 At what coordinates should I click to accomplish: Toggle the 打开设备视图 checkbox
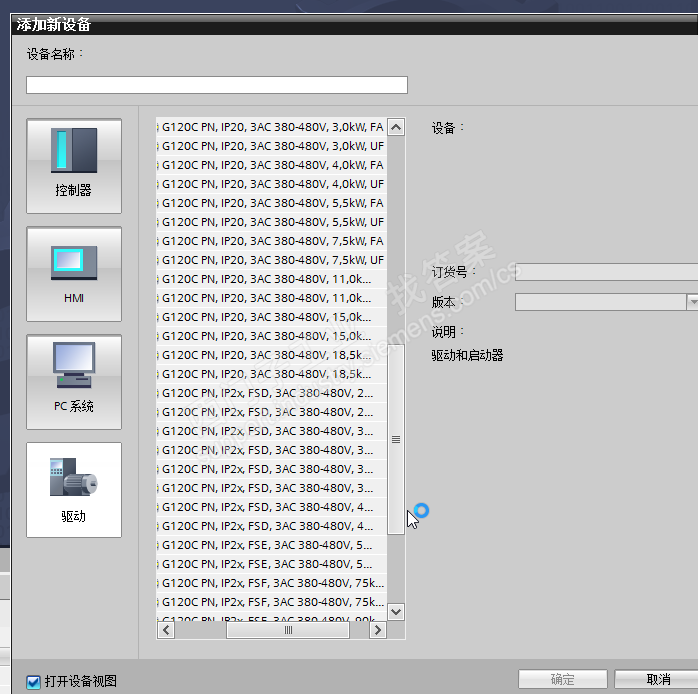click(x=33, y=682)
